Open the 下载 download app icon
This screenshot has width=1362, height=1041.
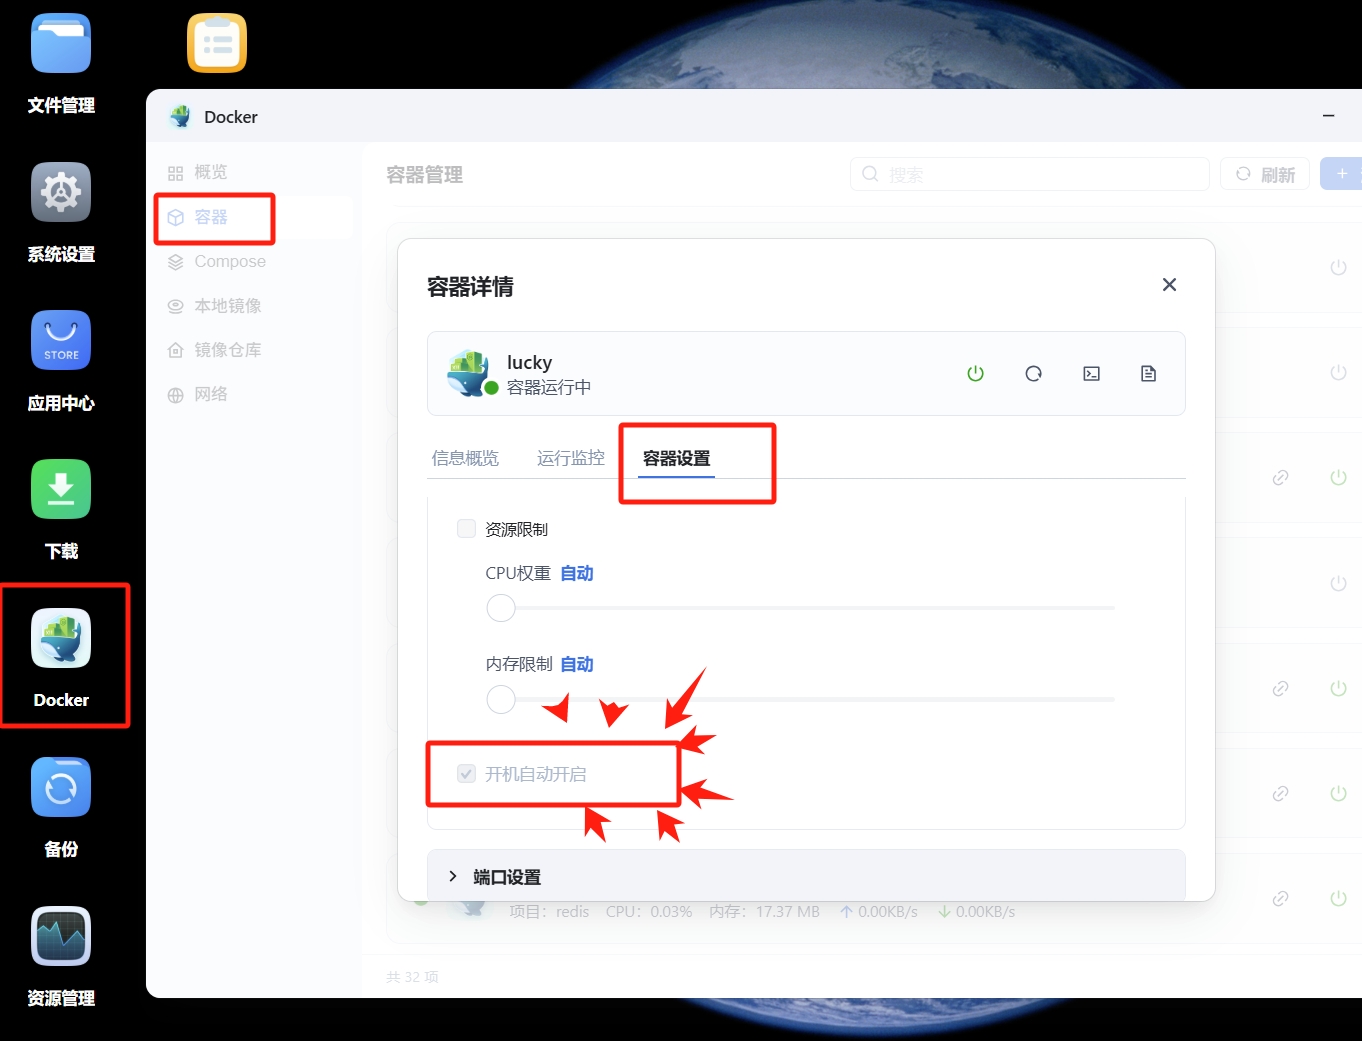click(61, 489)
